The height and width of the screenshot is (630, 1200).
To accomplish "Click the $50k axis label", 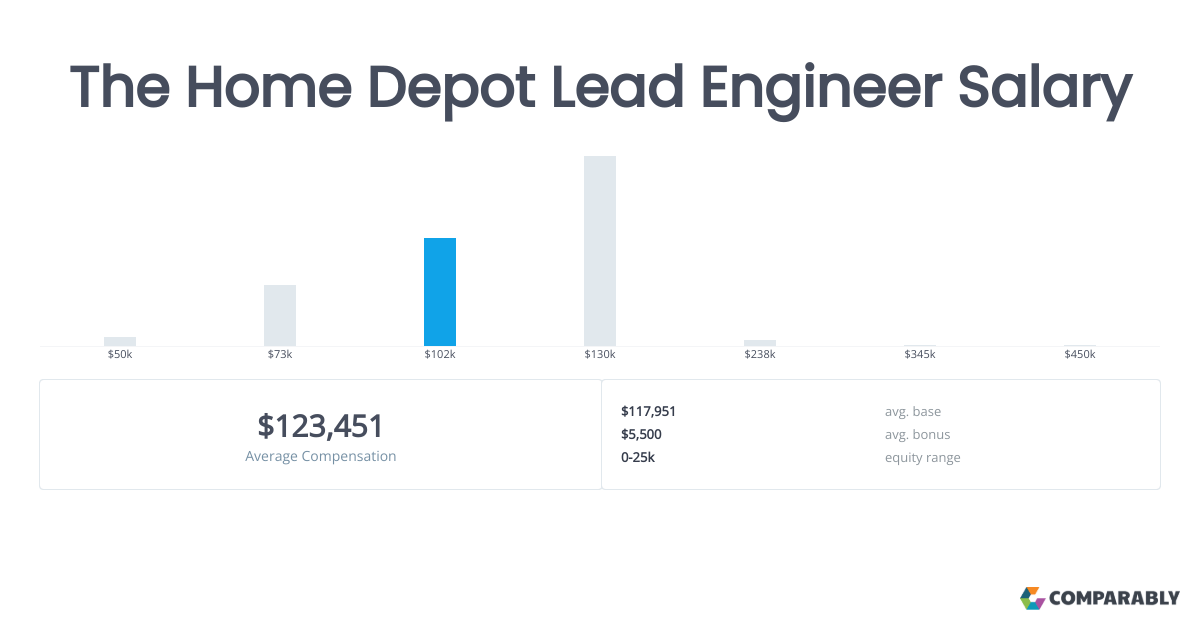I will (x=120, y=355).
